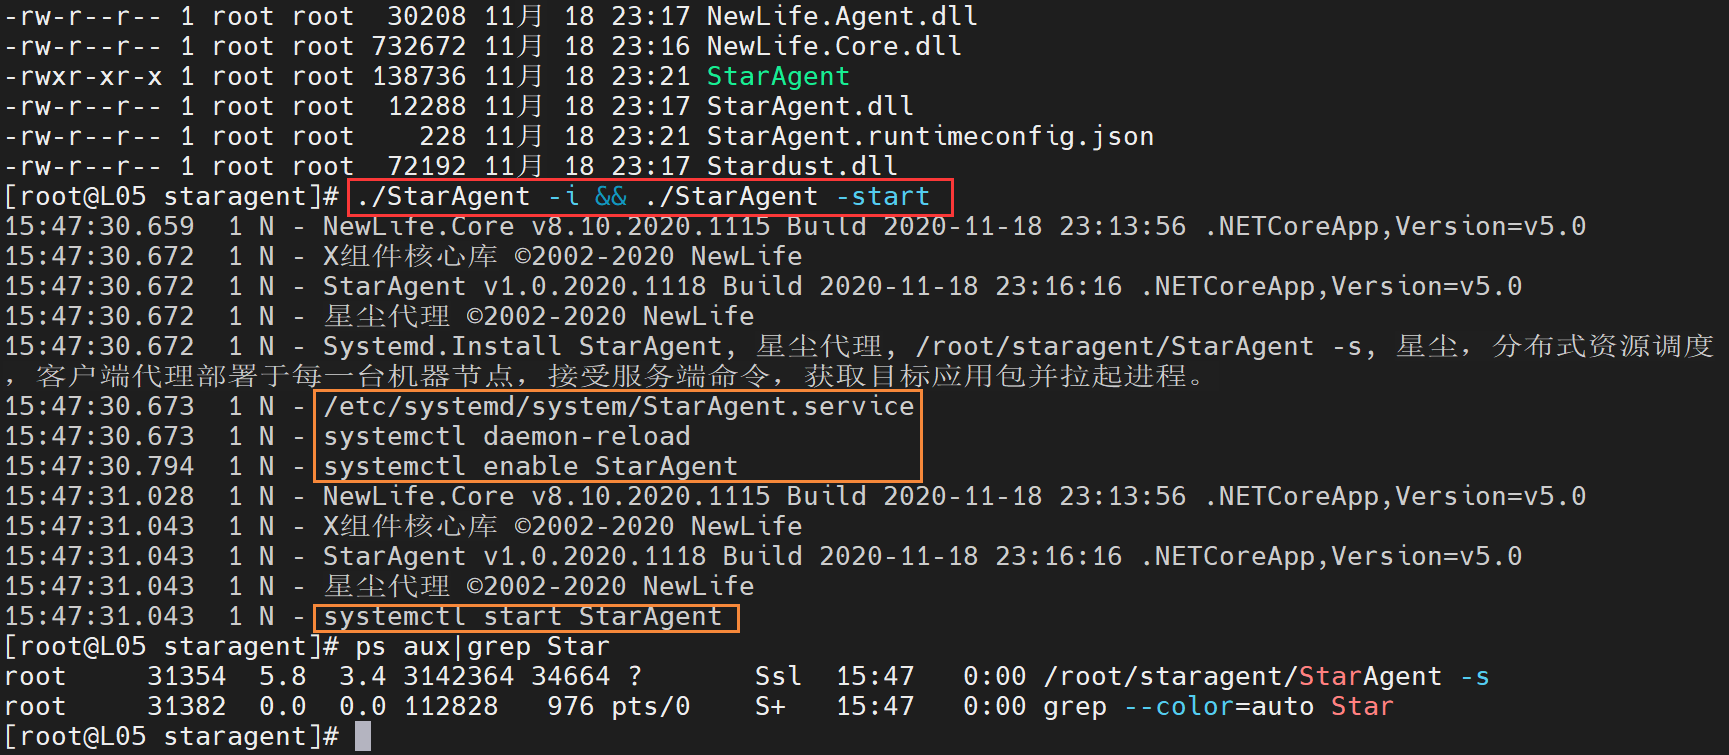Click the blinking cursor at the last prompt
1729x755 pixels.
tap(363, 736)
